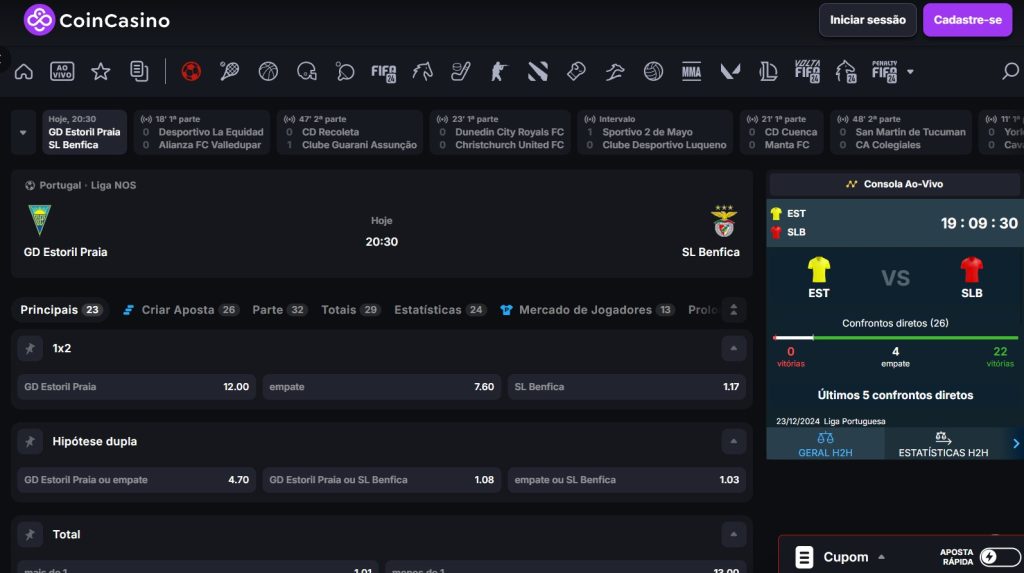Open CD Recoleta live match card

point(350,132)
